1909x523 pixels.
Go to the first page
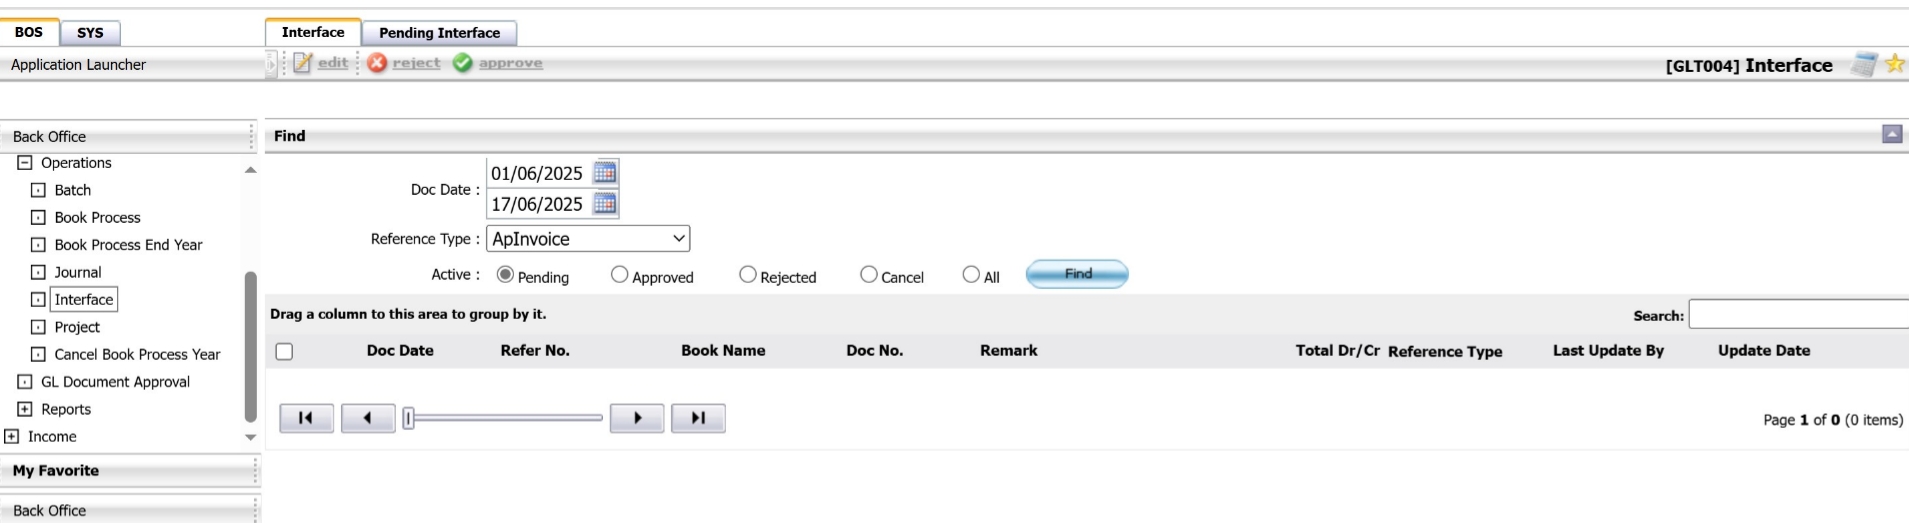pyautogui.click(x=306, y=418)
